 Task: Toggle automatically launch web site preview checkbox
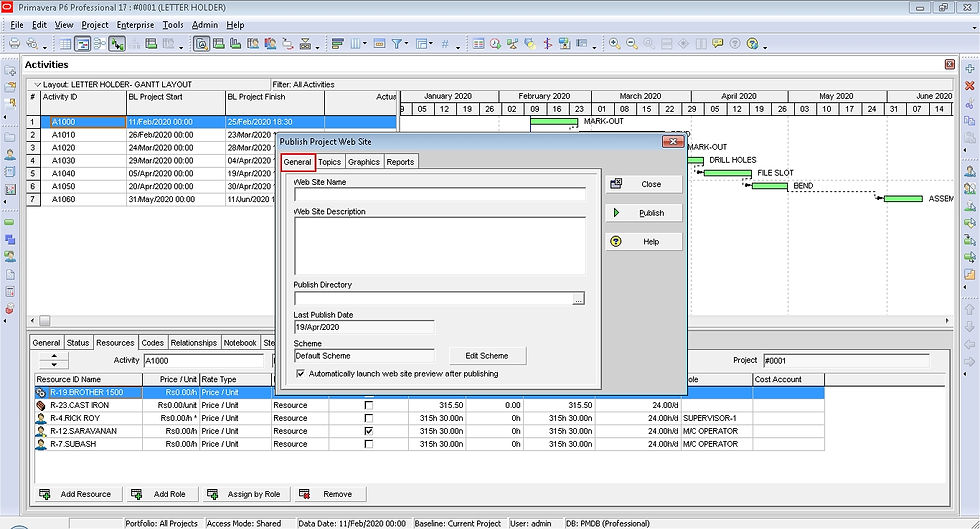(301, 373)
